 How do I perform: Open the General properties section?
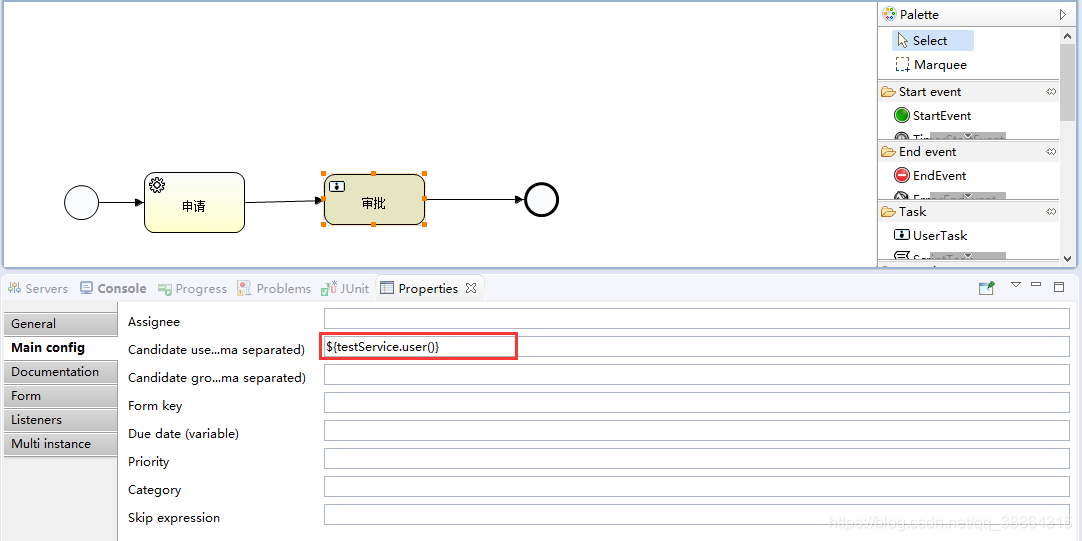click(61, 324)
